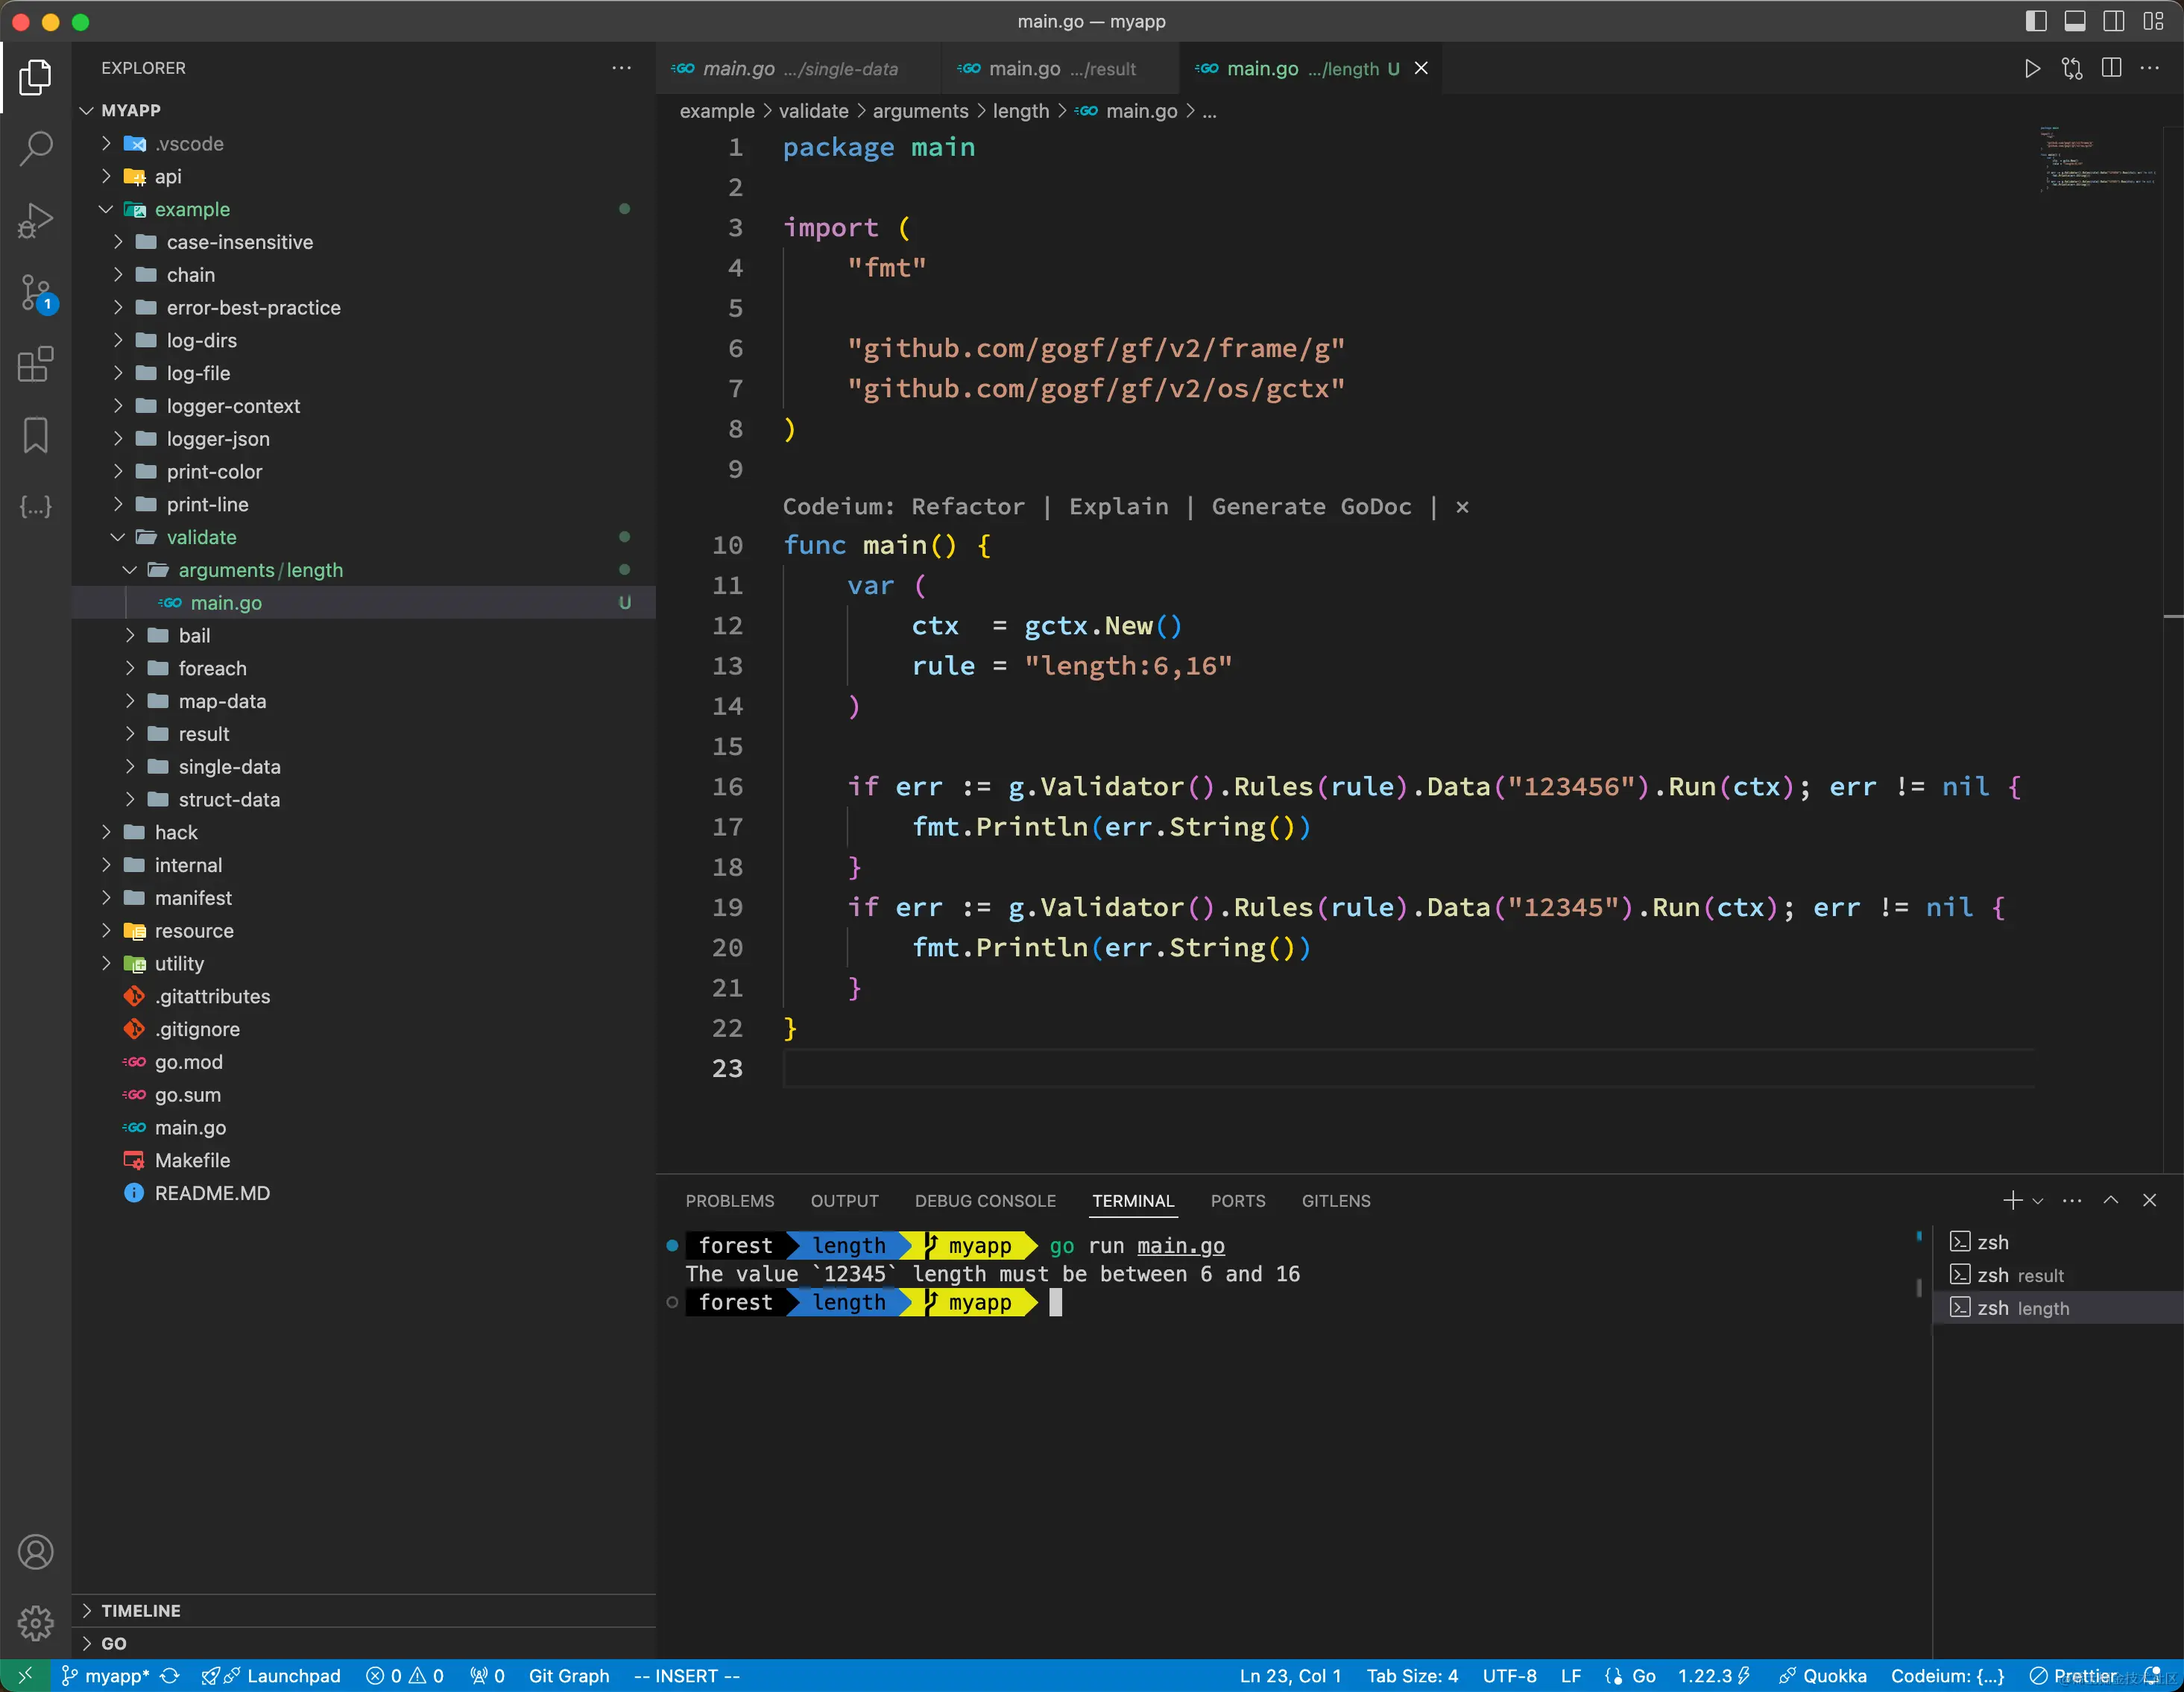This screenshot has width=2184, height=1692.
Task: Open Run and Debug view icon
Action: pos(36,221)
